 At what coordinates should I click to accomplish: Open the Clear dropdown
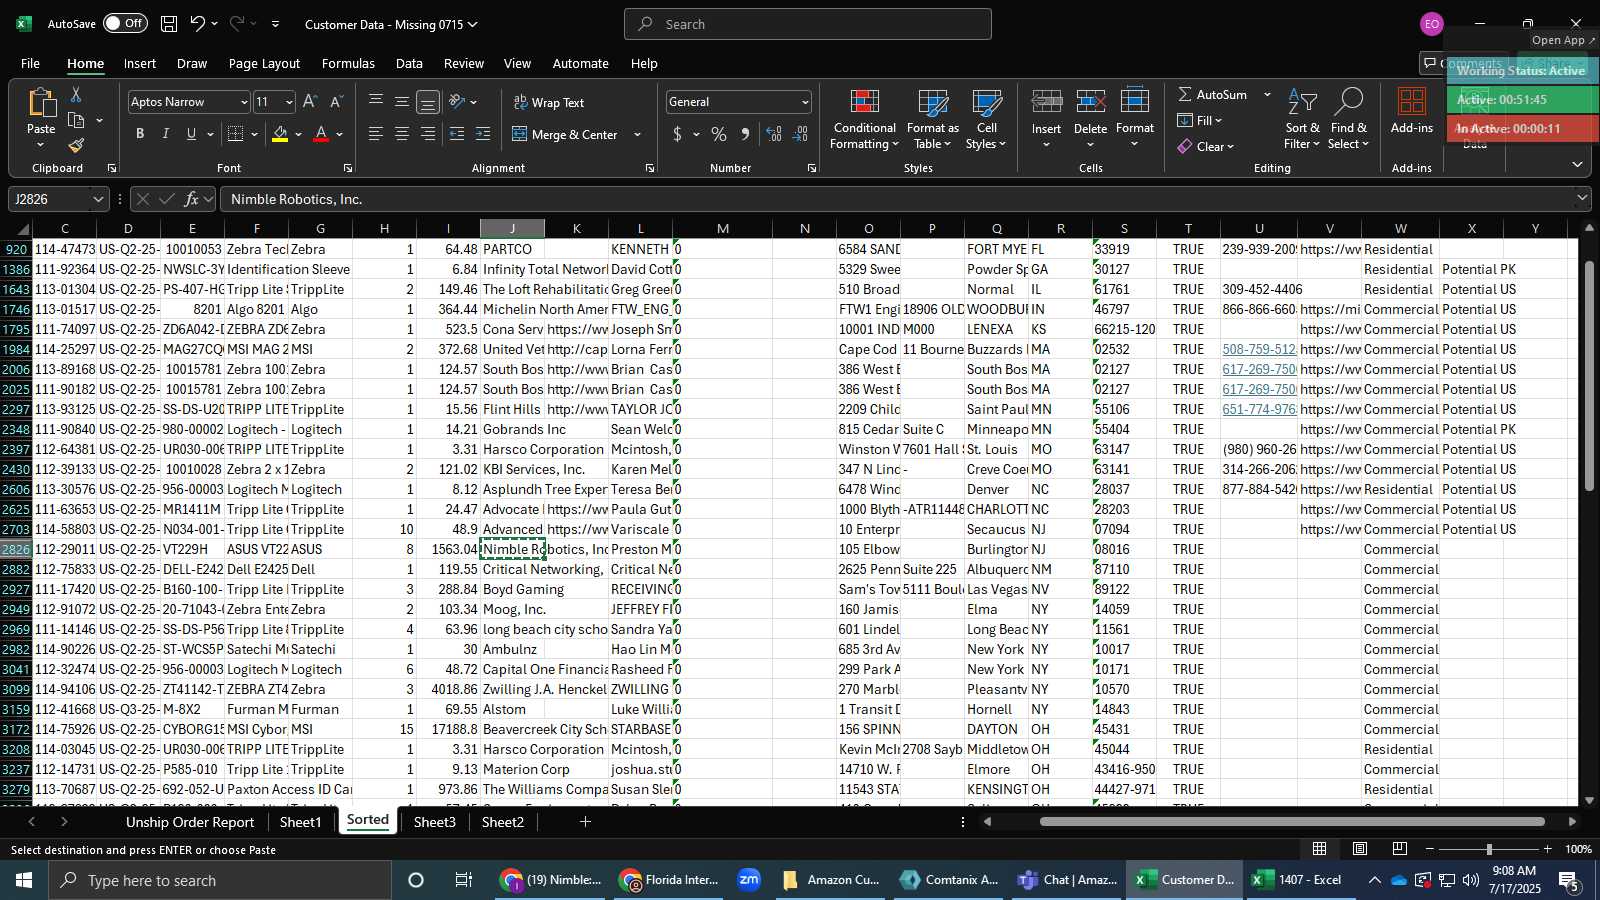[x=1206, y=146]
